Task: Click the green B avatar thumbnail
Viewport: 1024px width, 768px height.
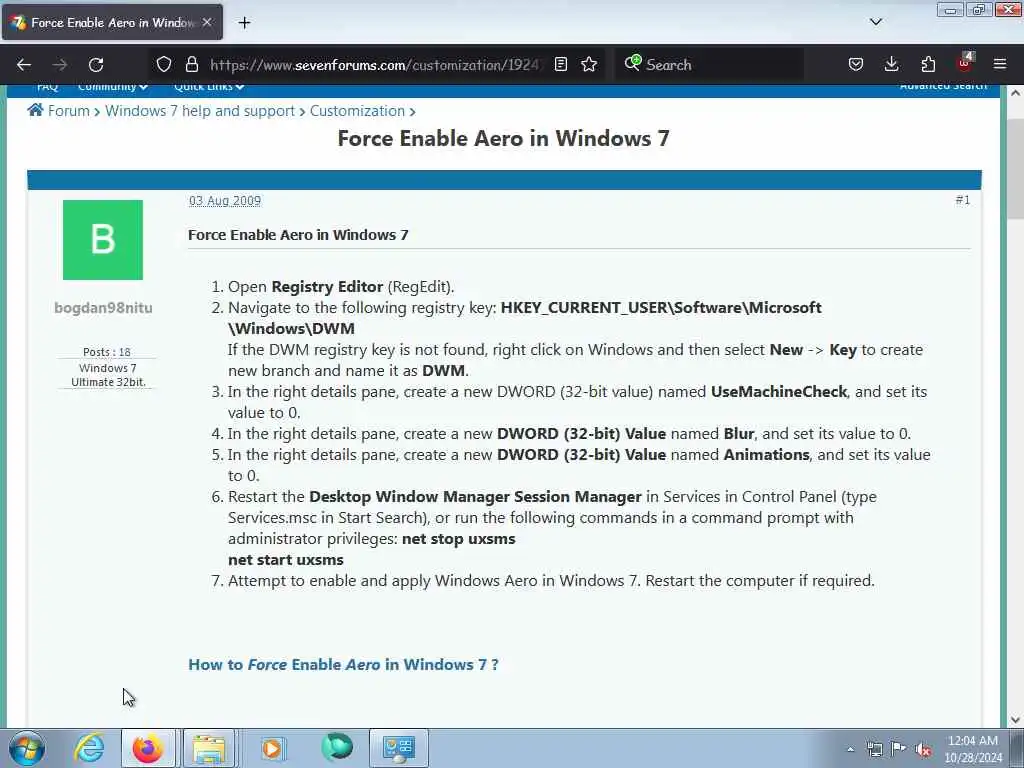Action: point(103,240)
